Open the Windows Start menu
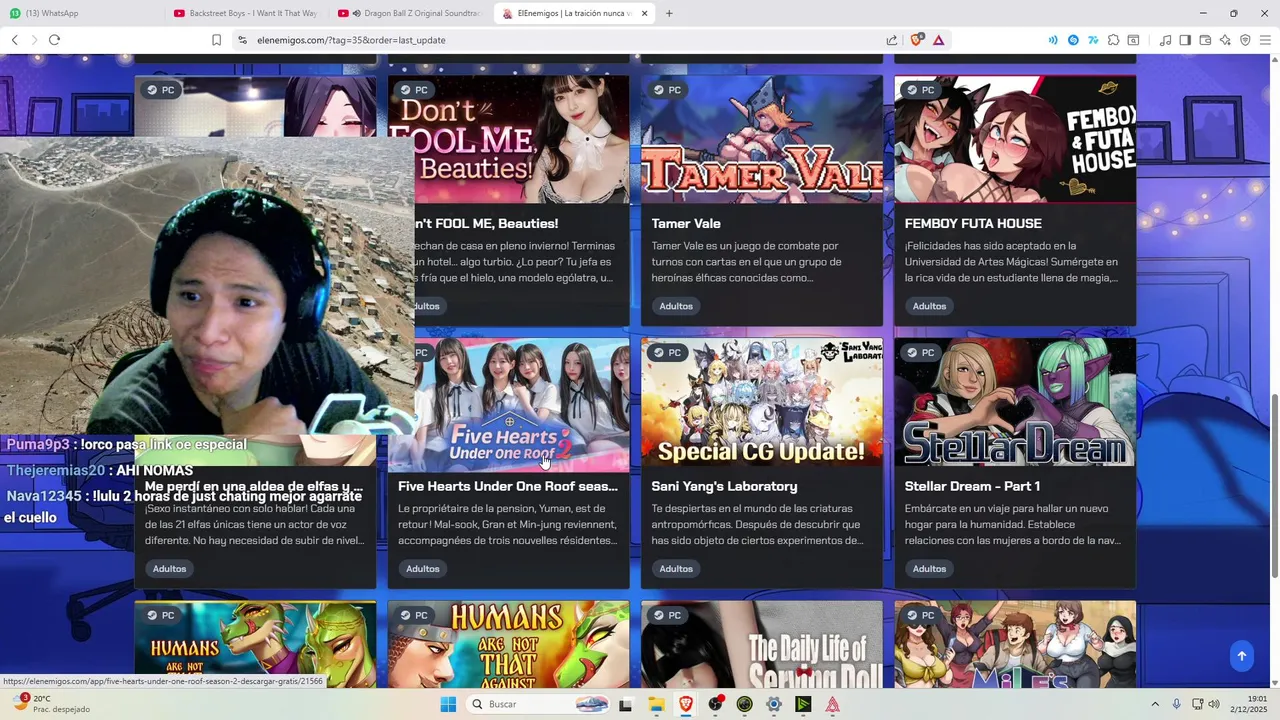 coord(448,704)
